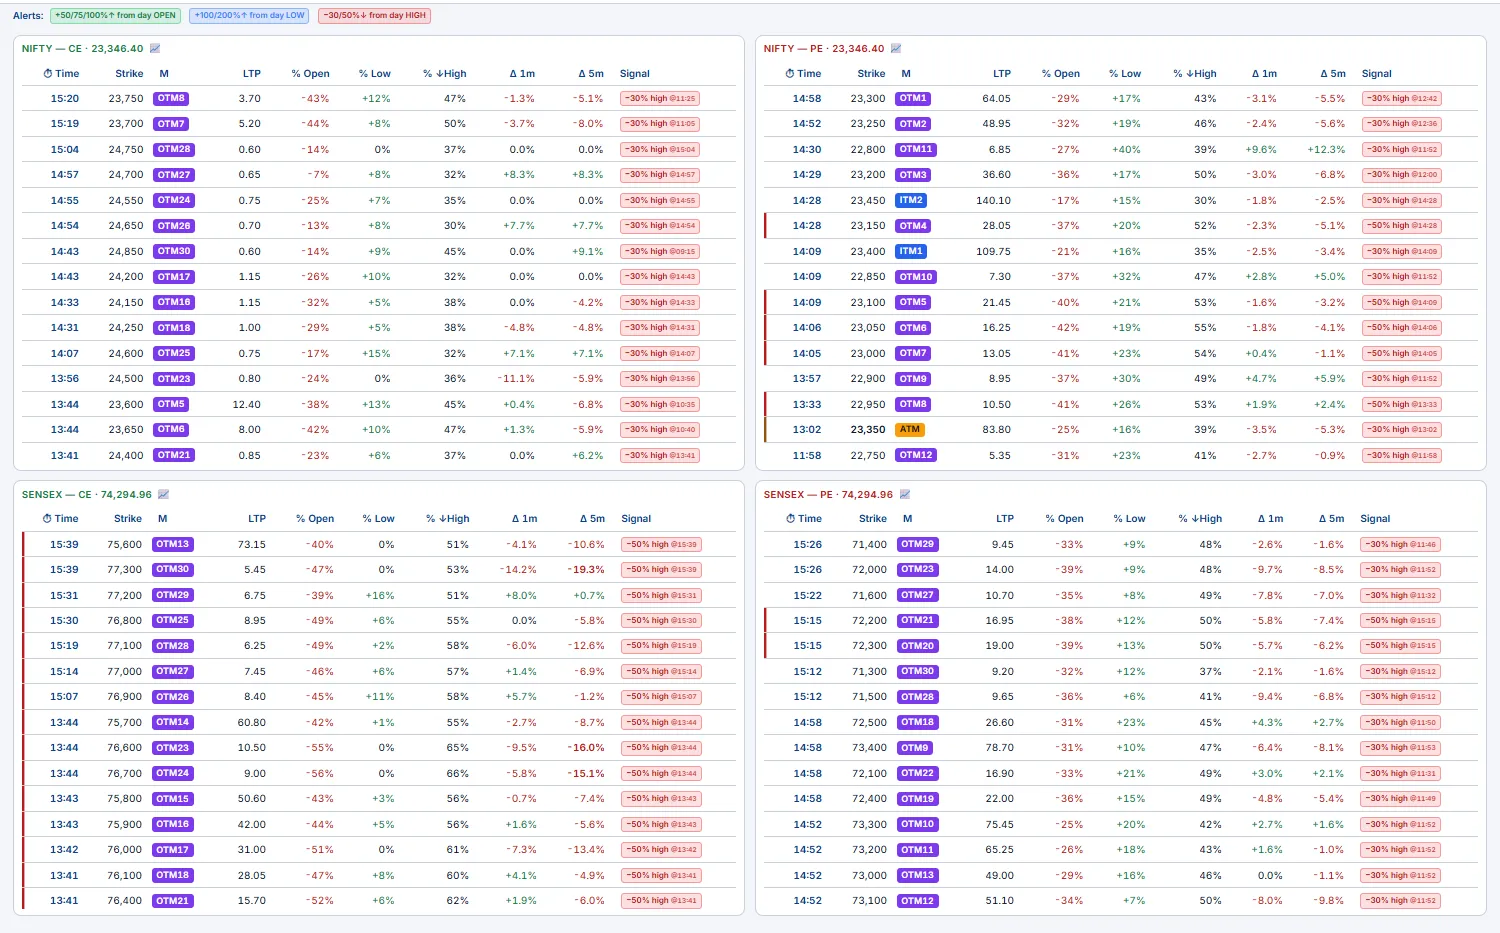
Task: Click the red '-30/50% from day HIGH' alert badge
Action: (x=374, y=15)
